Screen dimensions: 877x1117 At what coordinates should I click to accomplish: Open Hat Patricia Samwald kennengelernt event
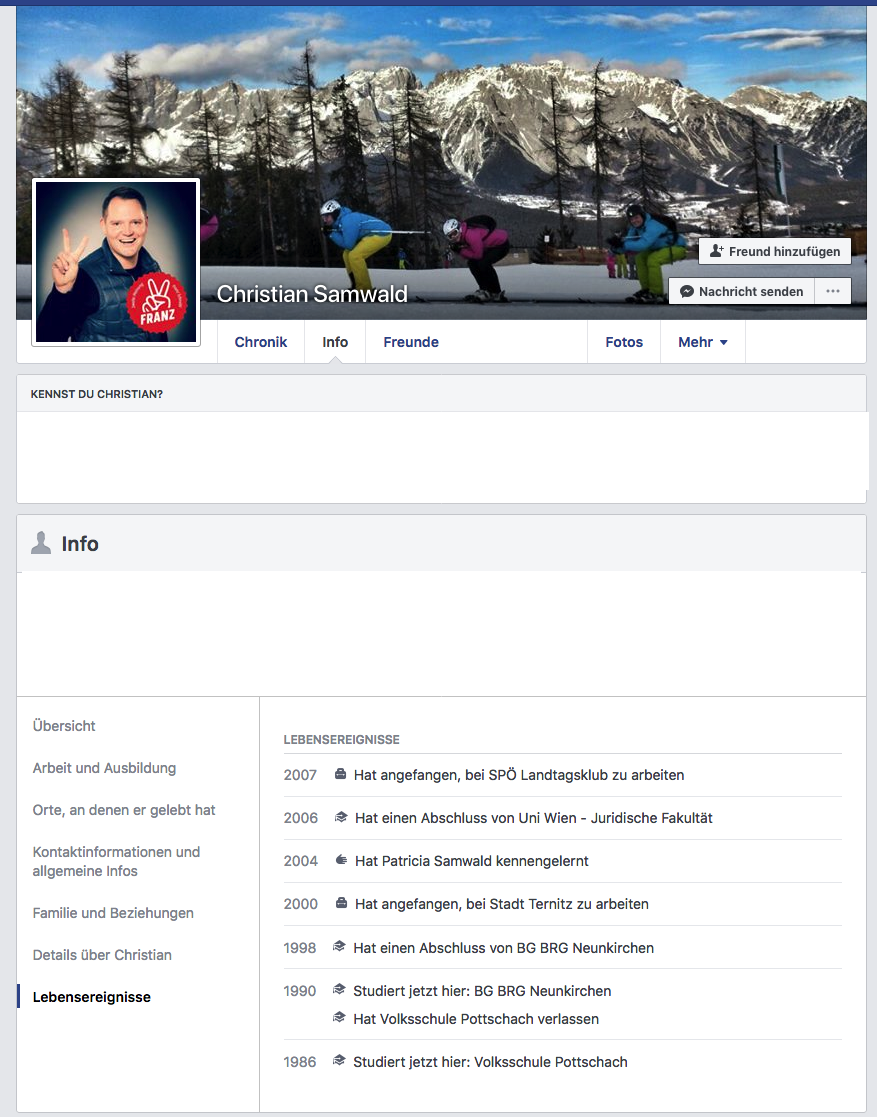pos(472,861)
